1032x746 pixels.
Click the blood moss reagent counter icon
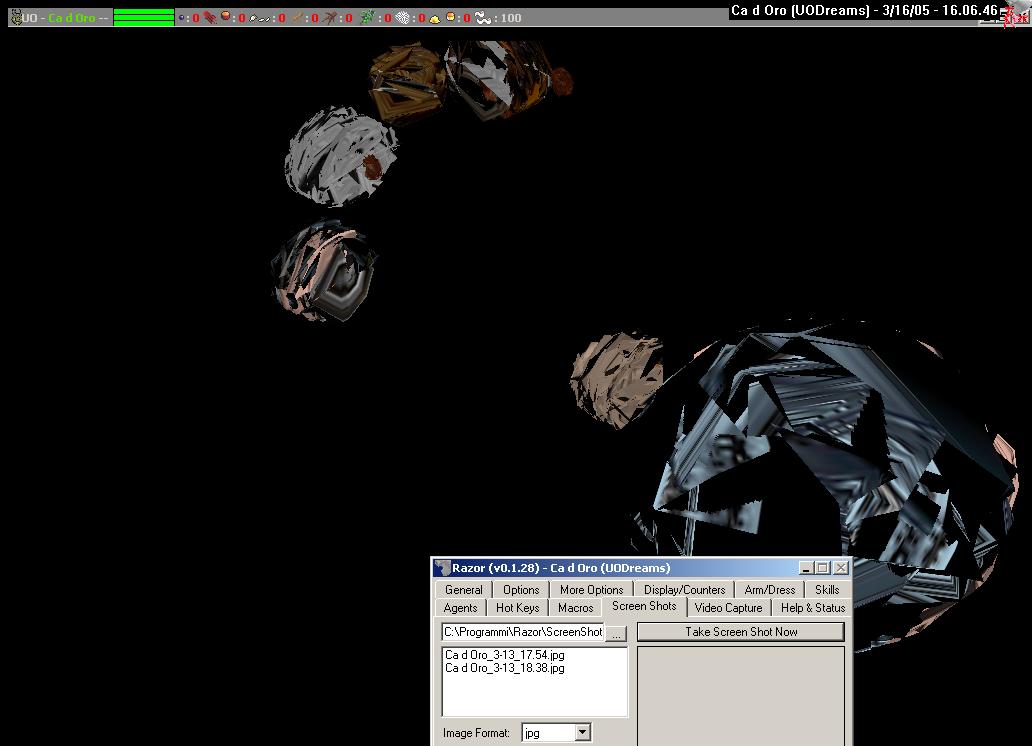210,18
